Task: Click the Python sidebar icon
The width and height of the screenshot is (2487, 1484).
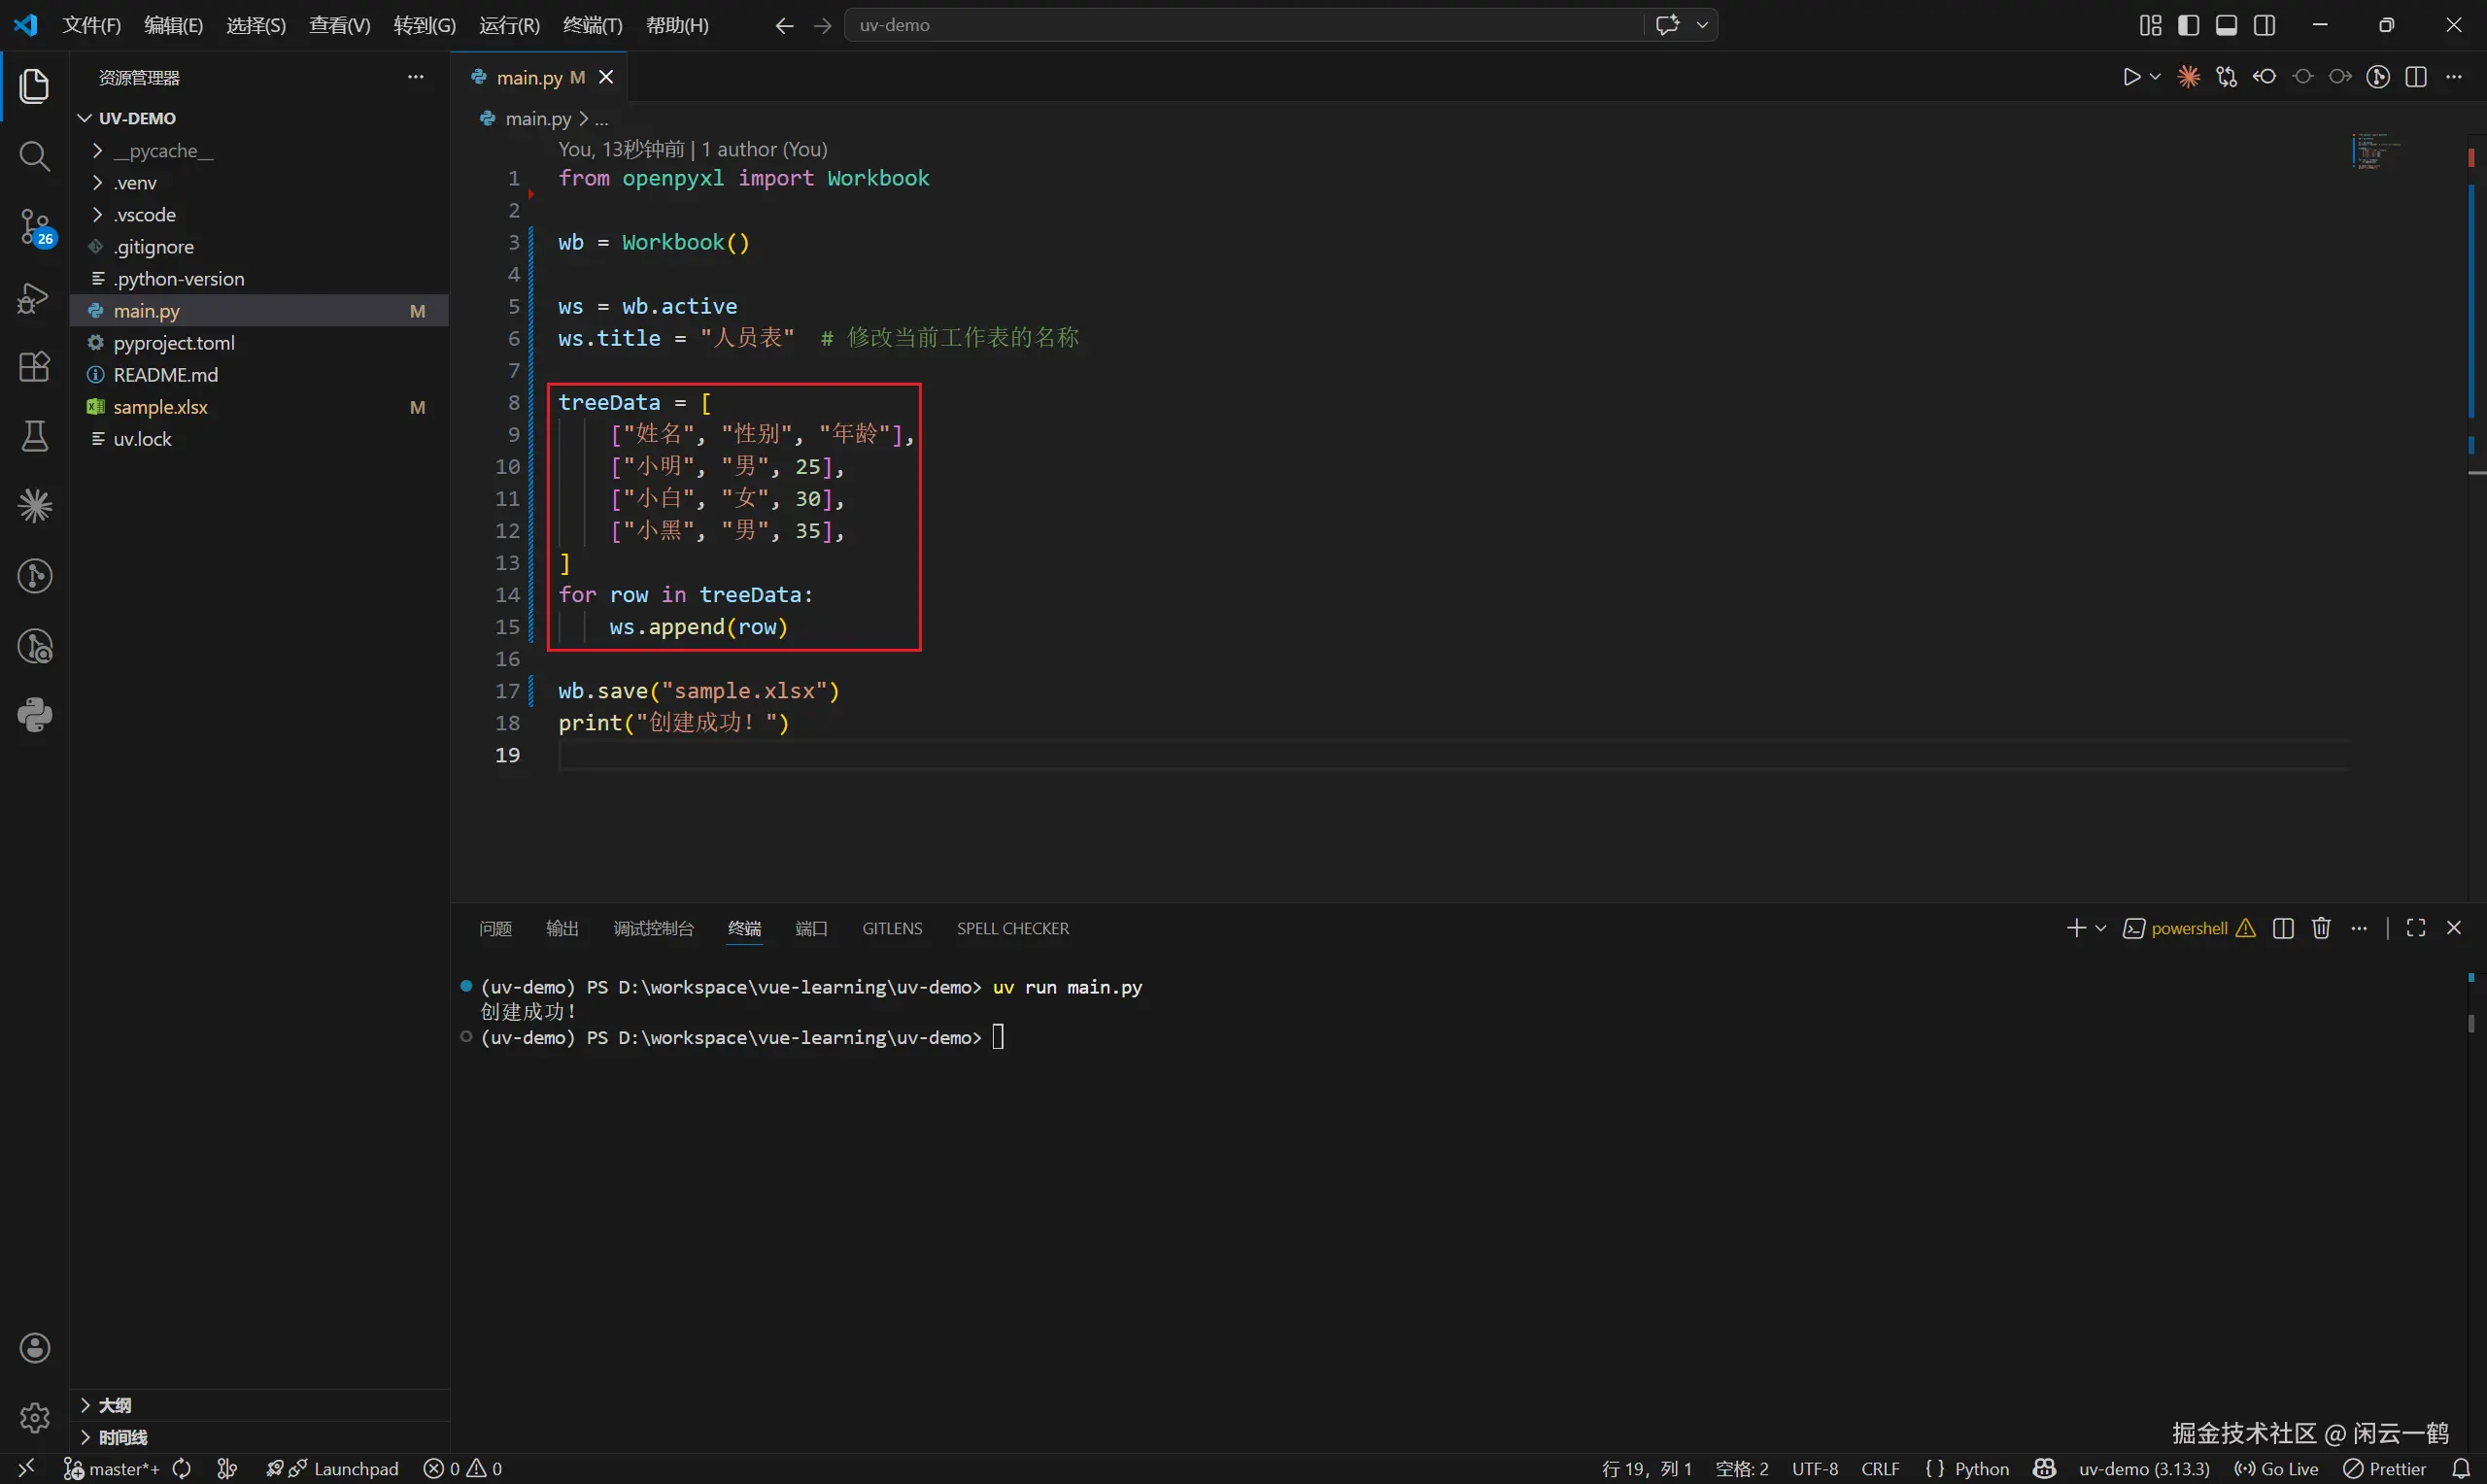Action: tap(34, 716)
